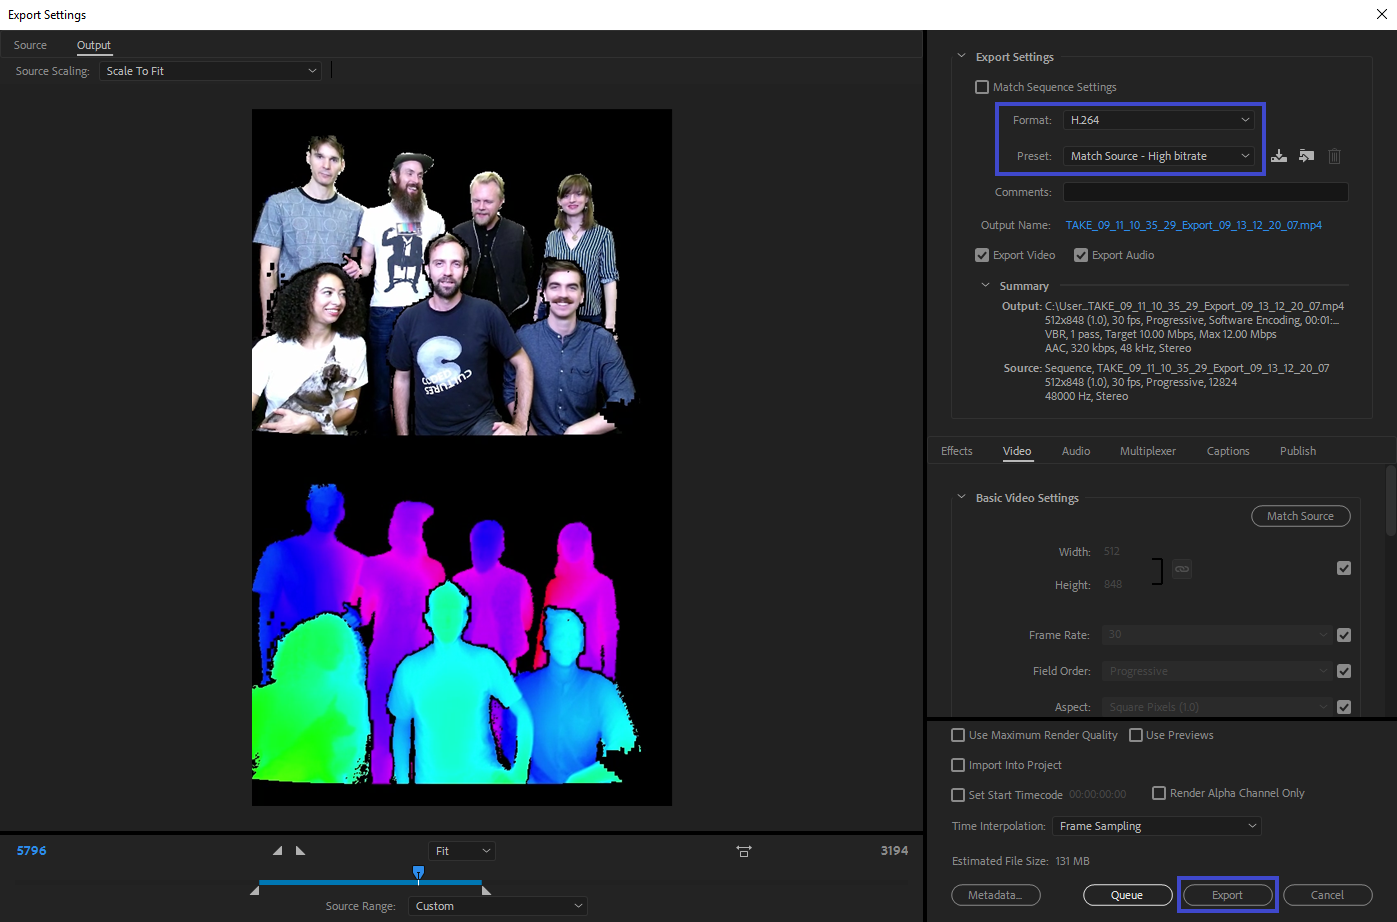Click the Set Out Point triangle icon
This screenshot has width=1397, height=922.
(300, 851)
